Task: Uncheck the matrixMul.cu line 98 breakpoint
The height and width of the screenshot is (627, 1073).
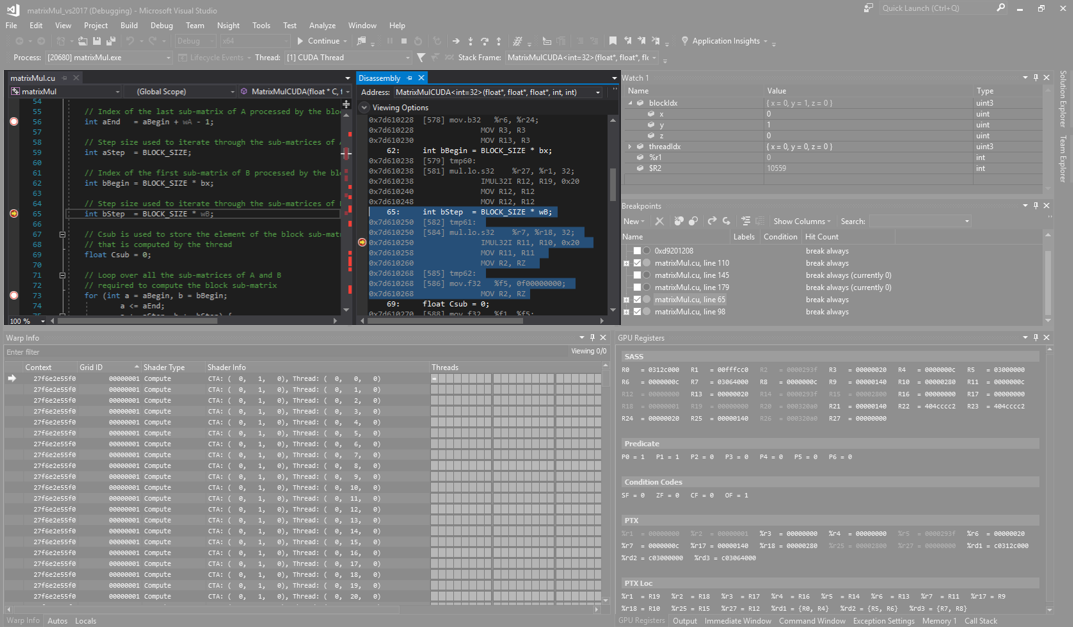Action: (637, 312)
